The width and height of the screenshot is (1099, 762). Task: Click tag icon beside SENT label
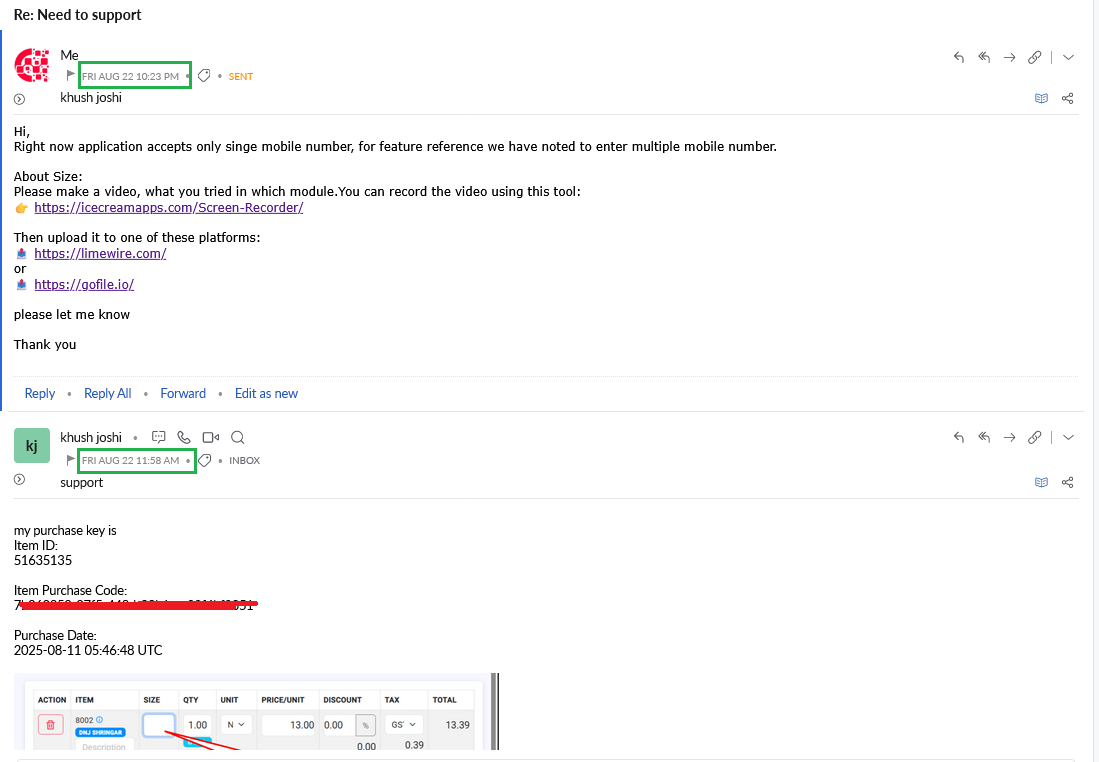click(x=204, y=76)
